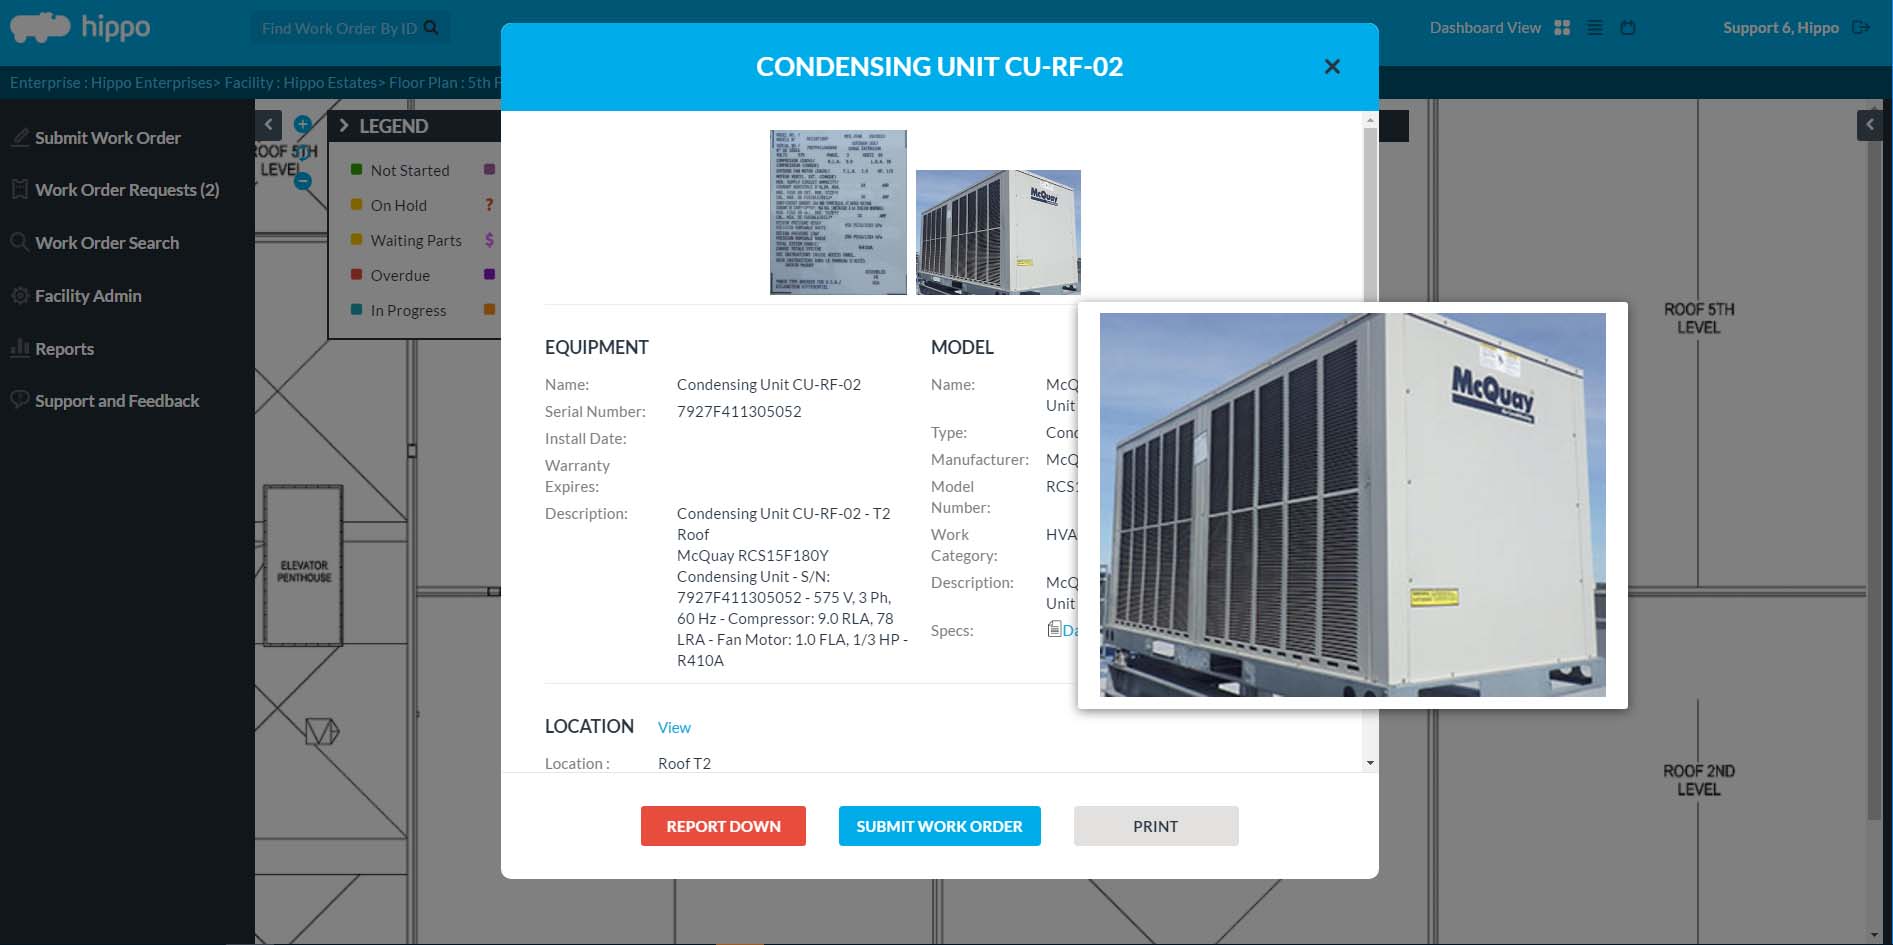Viewport: 1893px width, 945px height.
Task: Open Reports in sidebar
Action: [64, 349]
